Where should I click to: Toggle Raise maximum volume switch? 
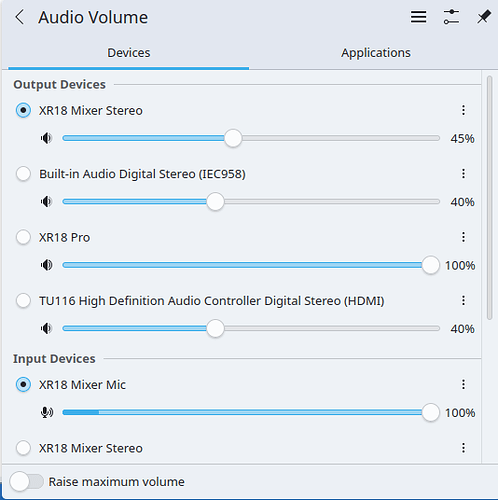point(27,482)
